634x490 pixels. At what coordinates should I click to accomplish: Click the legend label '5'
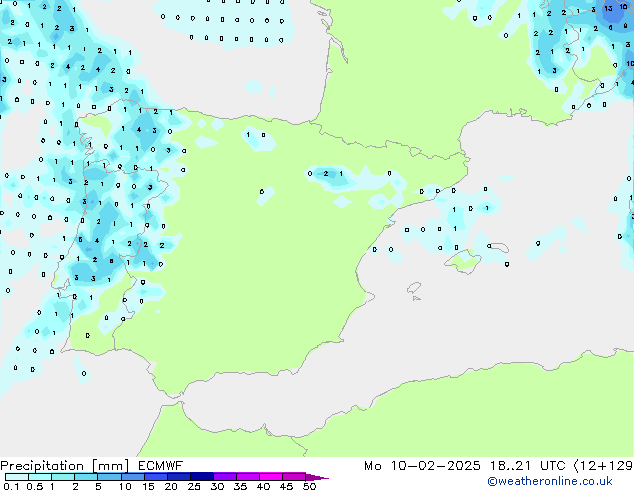tap(98, 486)
